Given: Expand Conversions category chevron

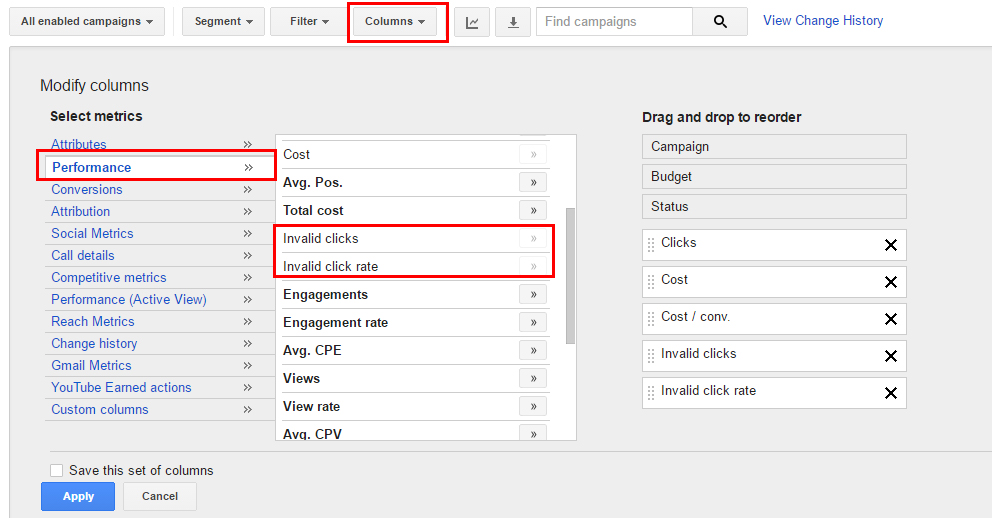Looking at the screenshot, I should point(247,189).
